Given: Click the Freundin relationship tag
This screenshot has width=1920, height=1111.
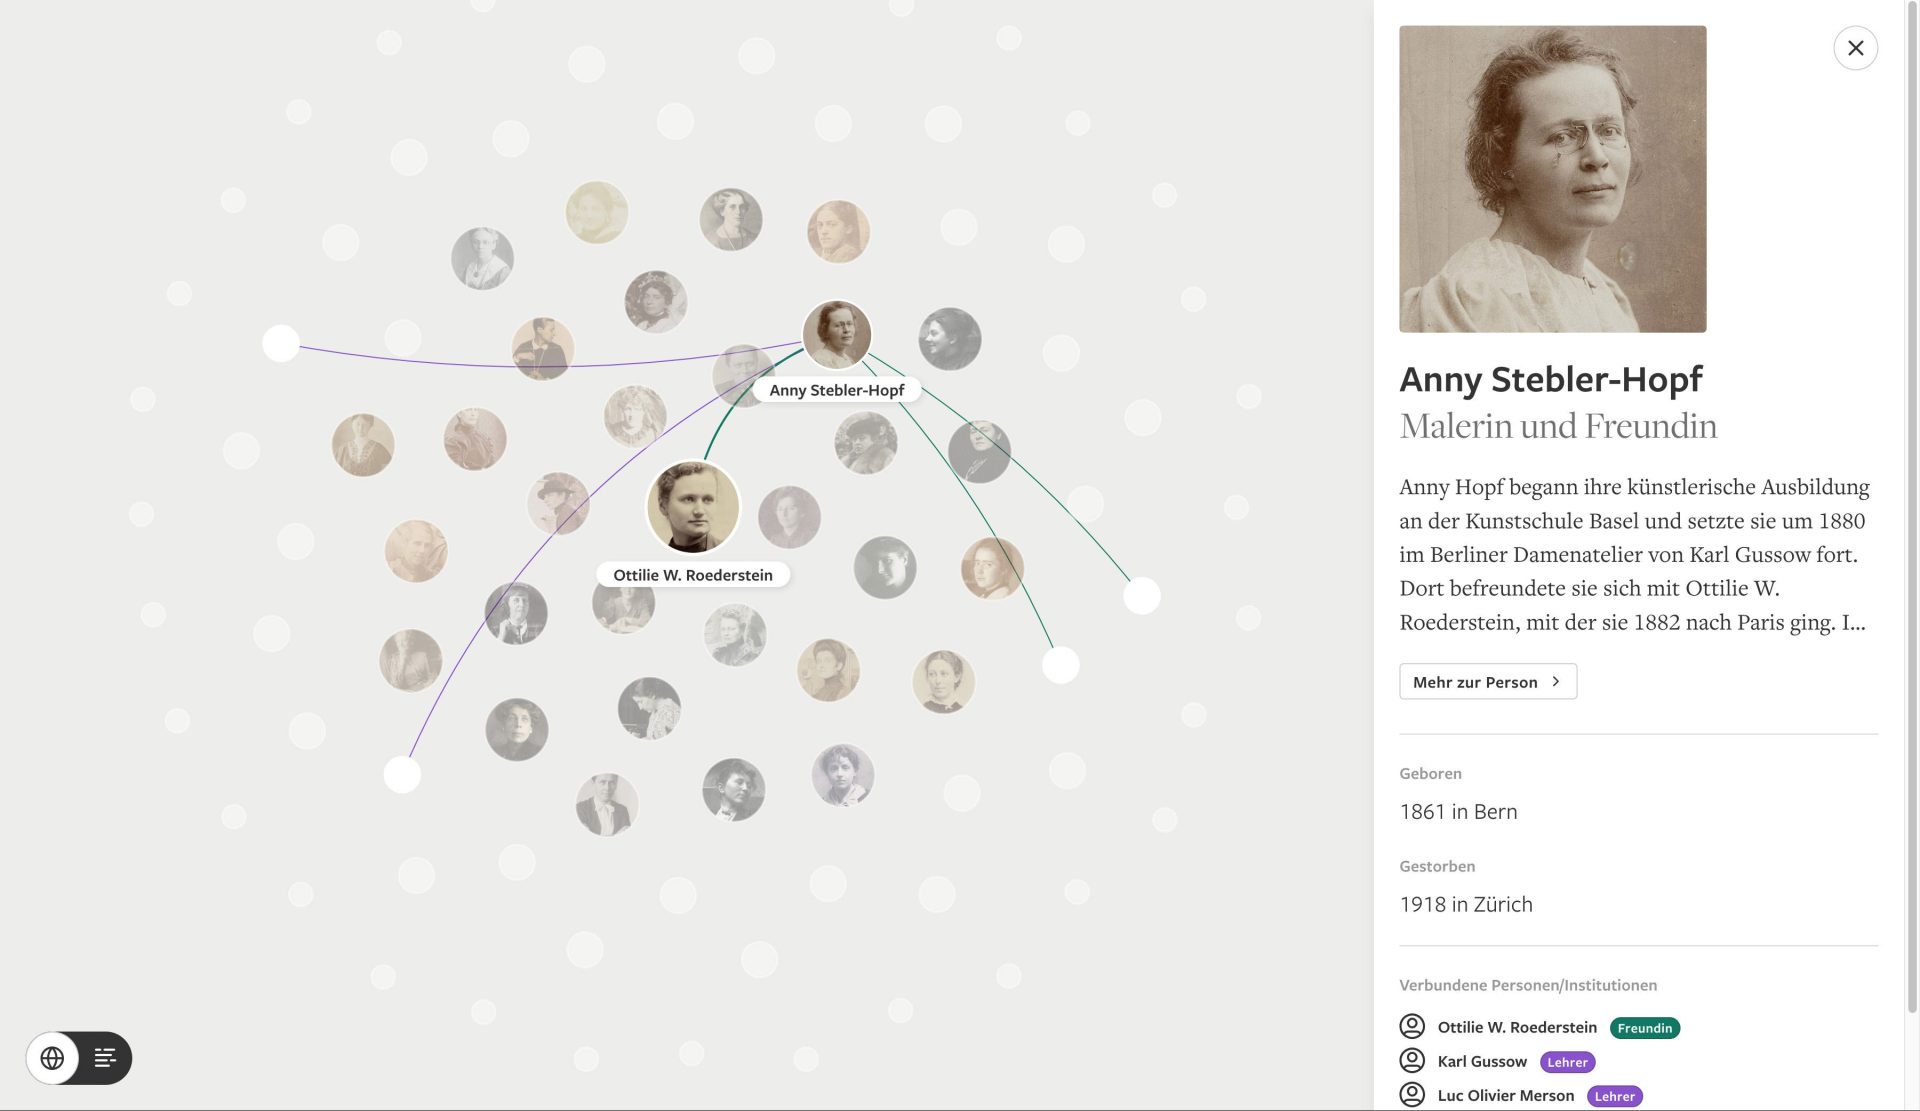Looking at the screenshot, I should pos(1644,1028).
